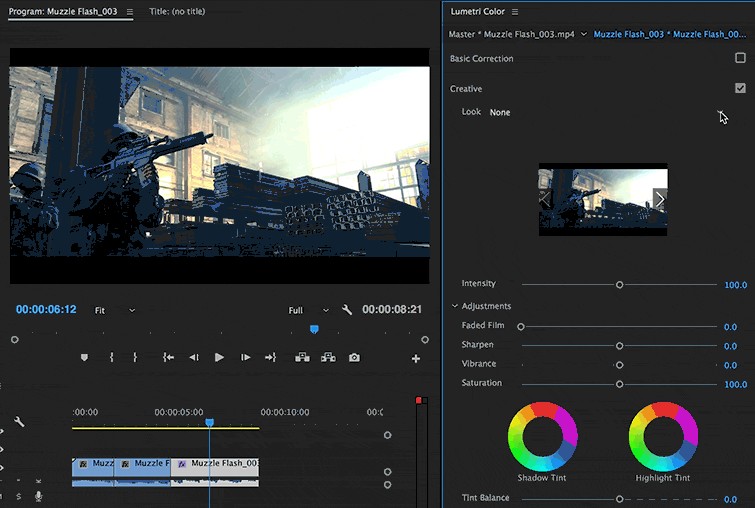Image resolution: width=755 pixels, height=508 pixels.
Task: Click the Play button in Program monitor
Action: pos(219,357)
